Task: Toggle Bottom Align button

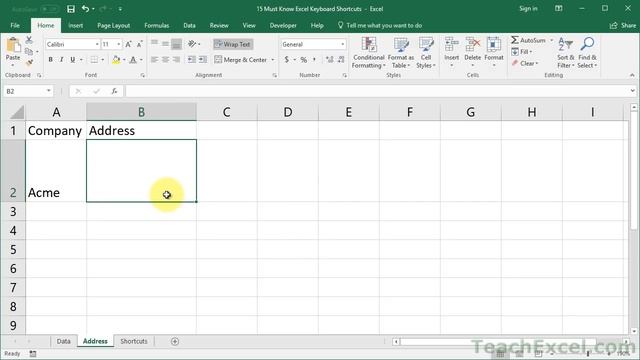Action: click(x=176, y=44)
